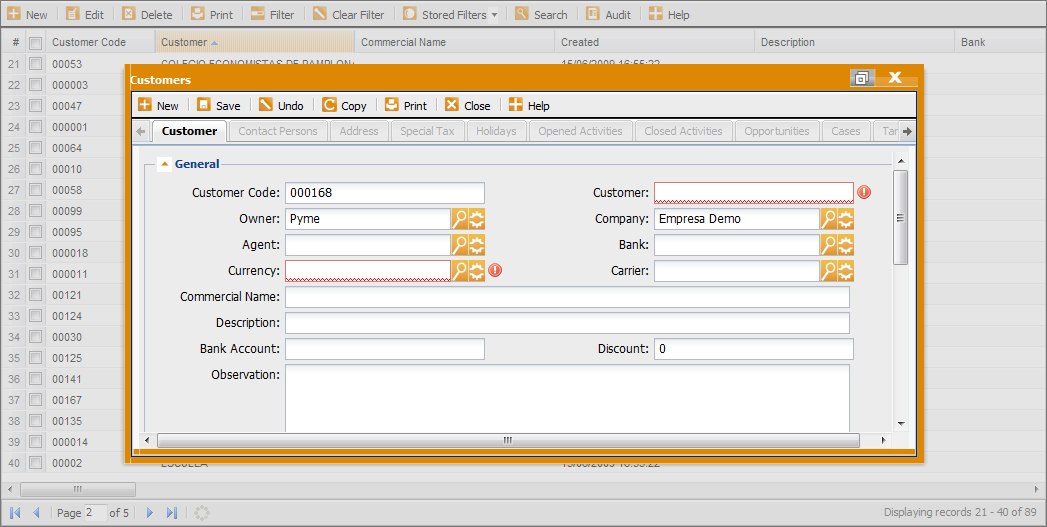Go to the next page of records
The height and width of the screenshot is (527, 1047).
tap(150, 512)
